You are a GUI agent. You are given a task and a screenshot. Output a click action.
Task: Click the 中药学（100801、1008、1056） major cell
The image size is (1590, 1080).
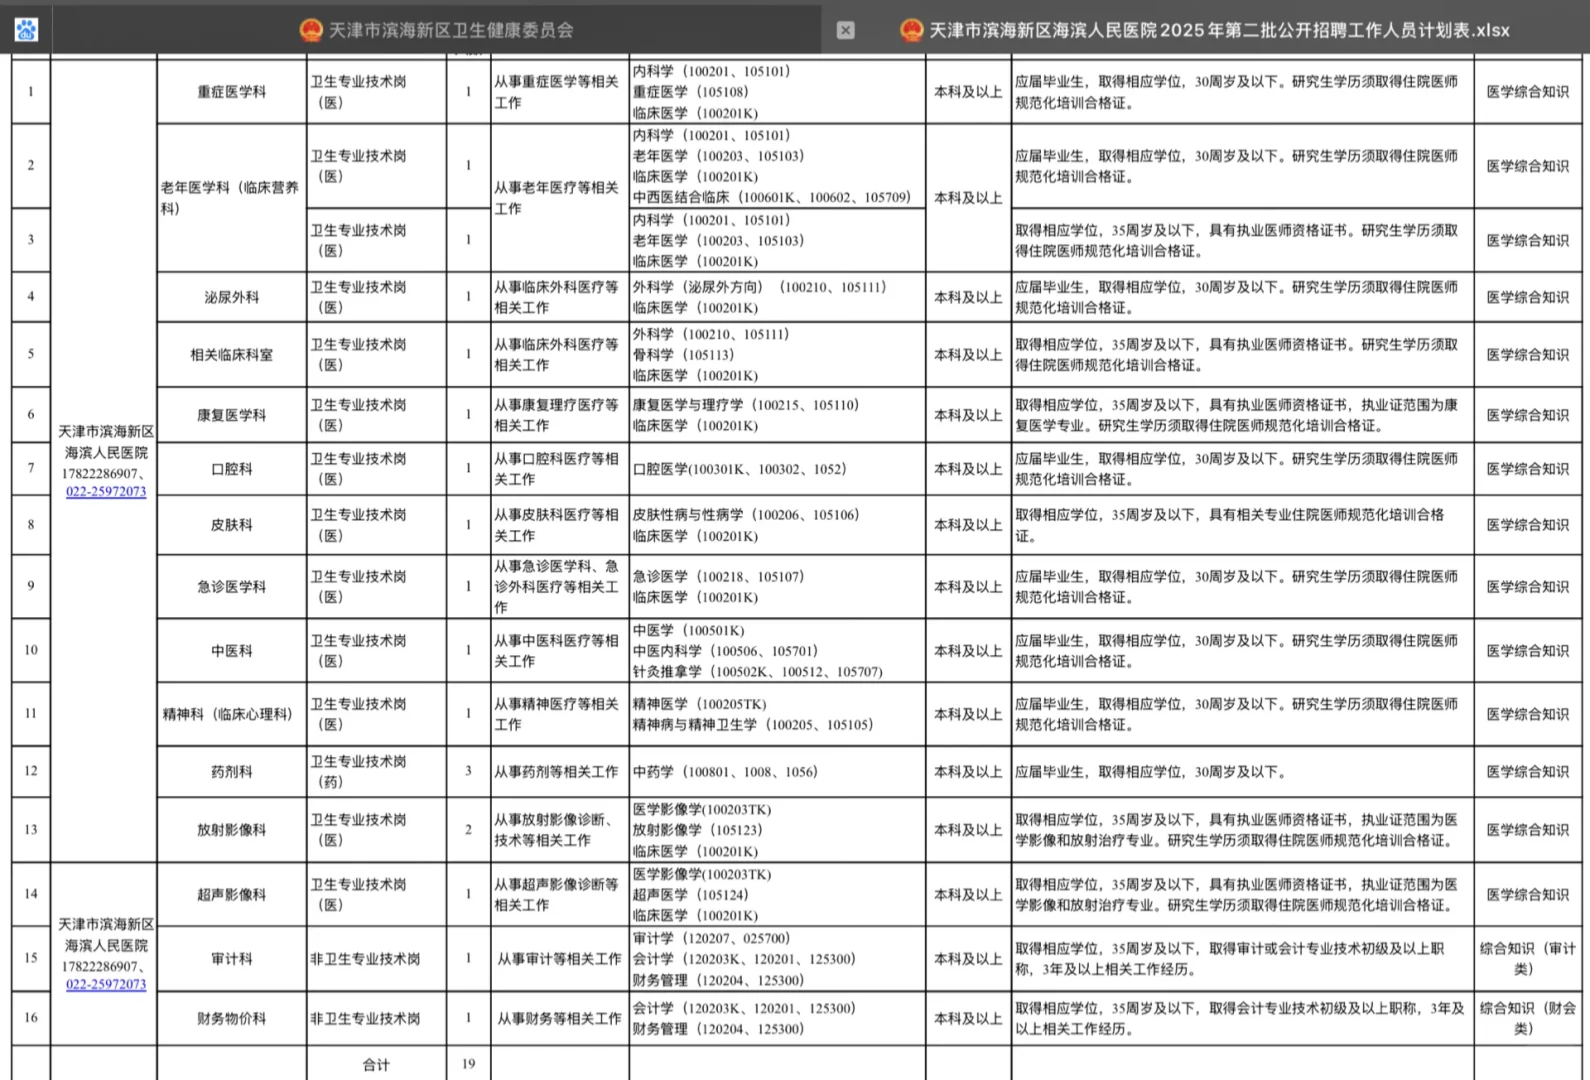point(777,772)
